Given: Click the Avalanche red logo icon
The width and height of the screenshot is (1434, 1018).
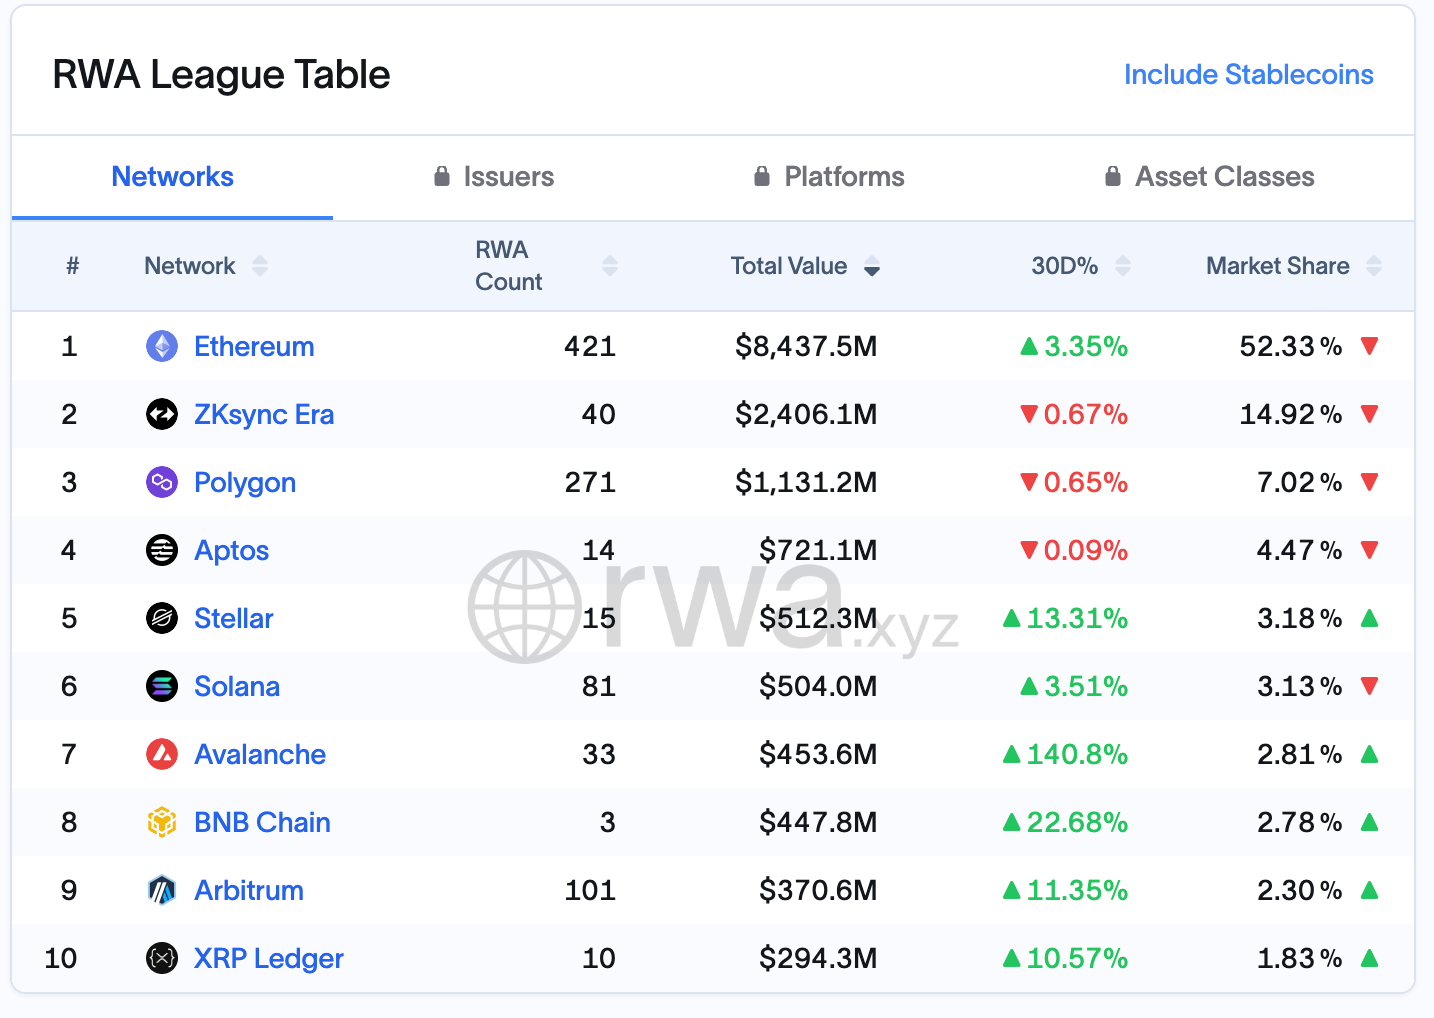Looking at the screenshot, I should click(162, 754).
